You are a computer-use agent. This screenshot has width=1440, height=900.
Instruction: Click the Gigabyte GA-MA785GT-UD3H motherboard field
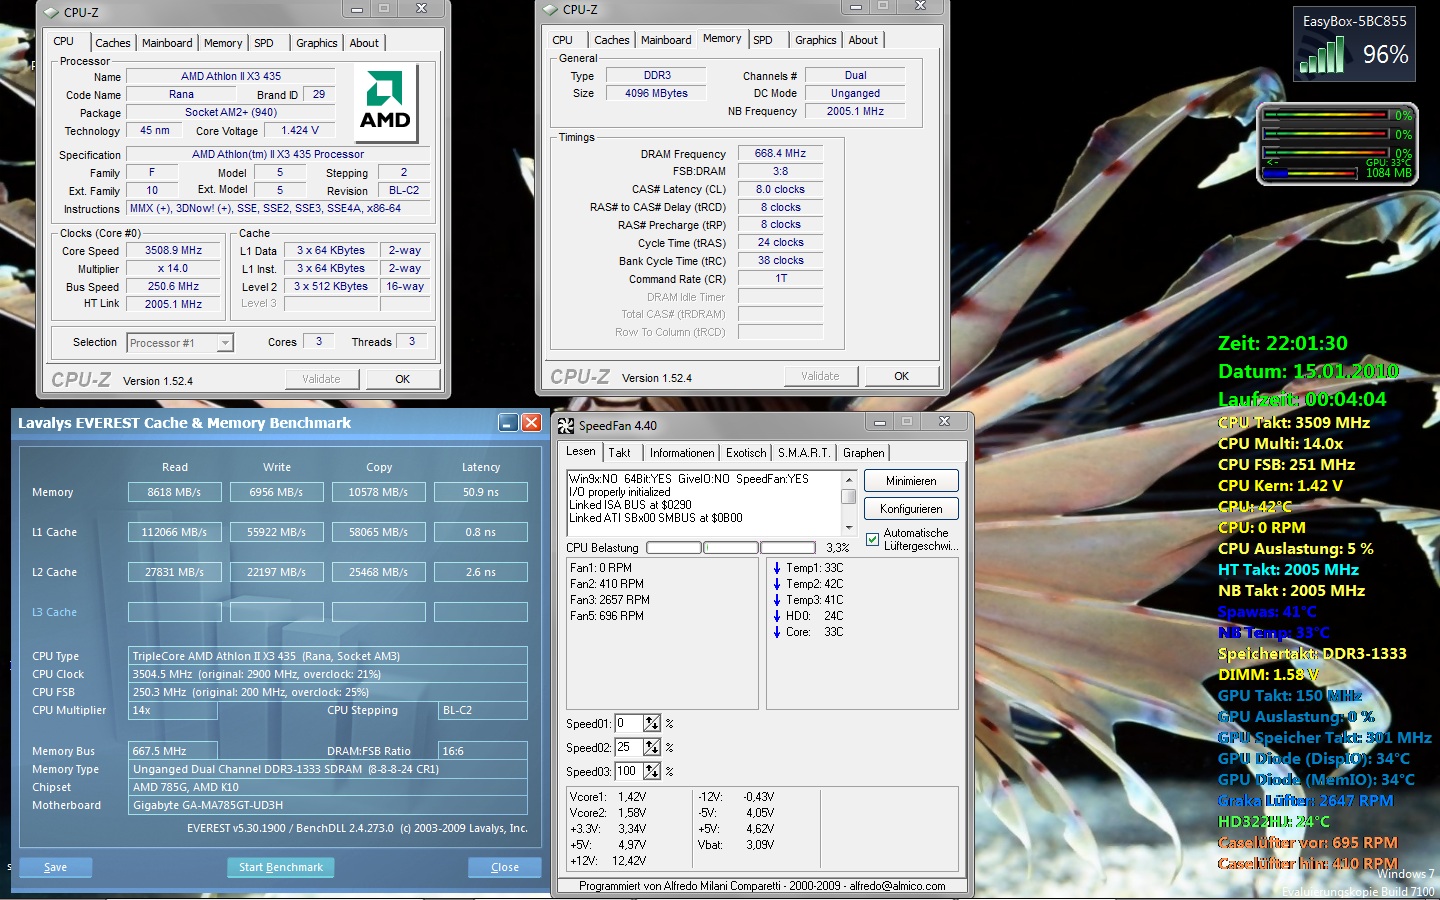coord(328,805)
